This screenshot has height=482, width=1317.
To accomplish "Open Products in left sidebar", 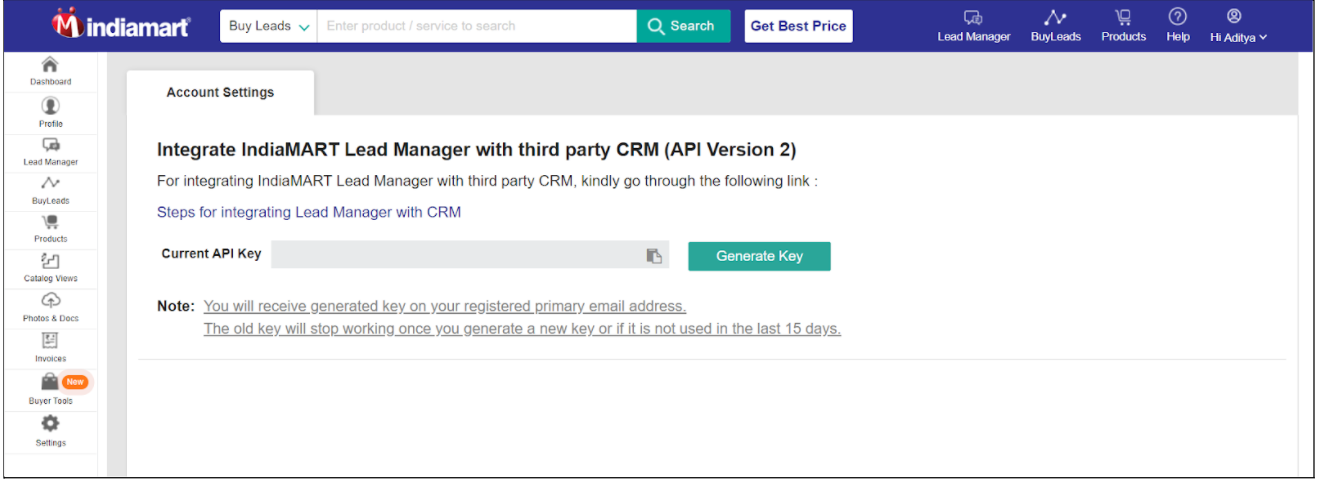I will 50,229.
